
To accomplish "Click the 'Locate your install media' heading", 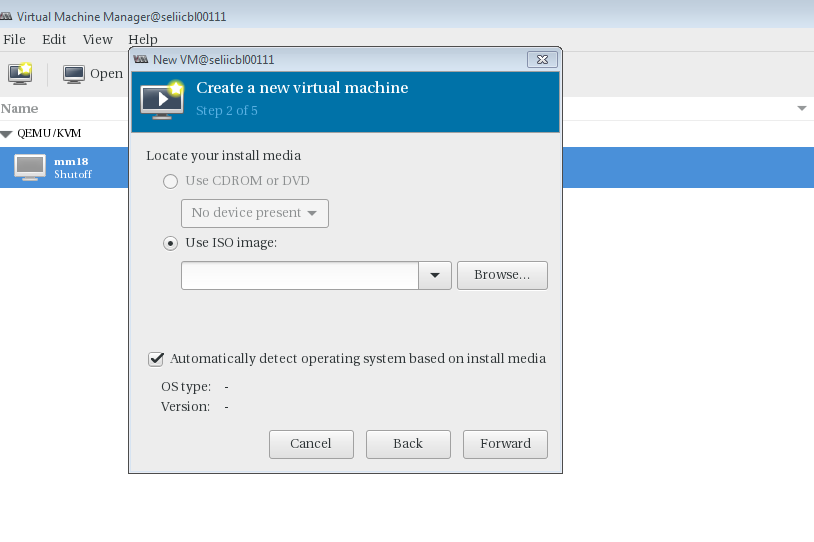I will pyautogui.click(x=224, y=156).
